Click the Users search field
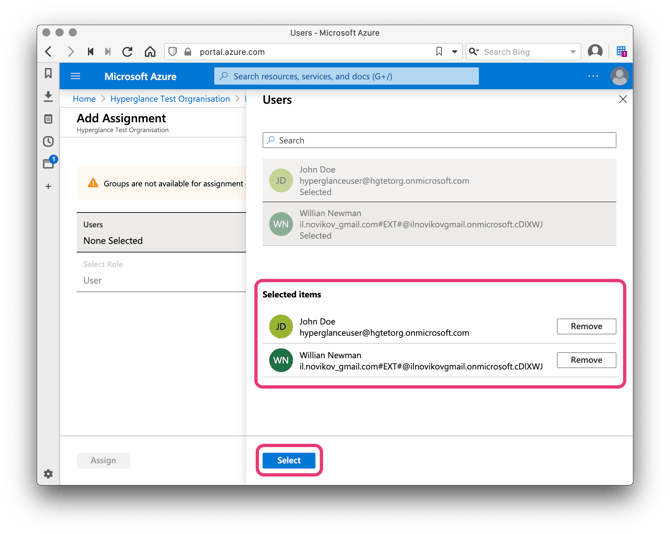The width and height of the screenshot is (670, 534). 440,140
